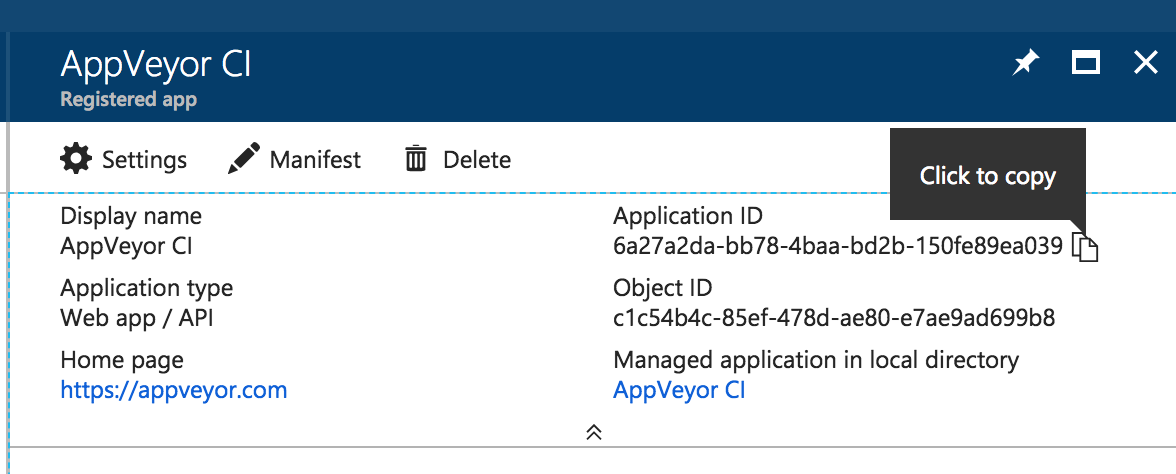This screenshot has width=1176, height=474.
Task: Select the Object ID value c1c54b4c-85ef-478d-ae80-e7ae9ad699b8
Action: click(834, 318)
